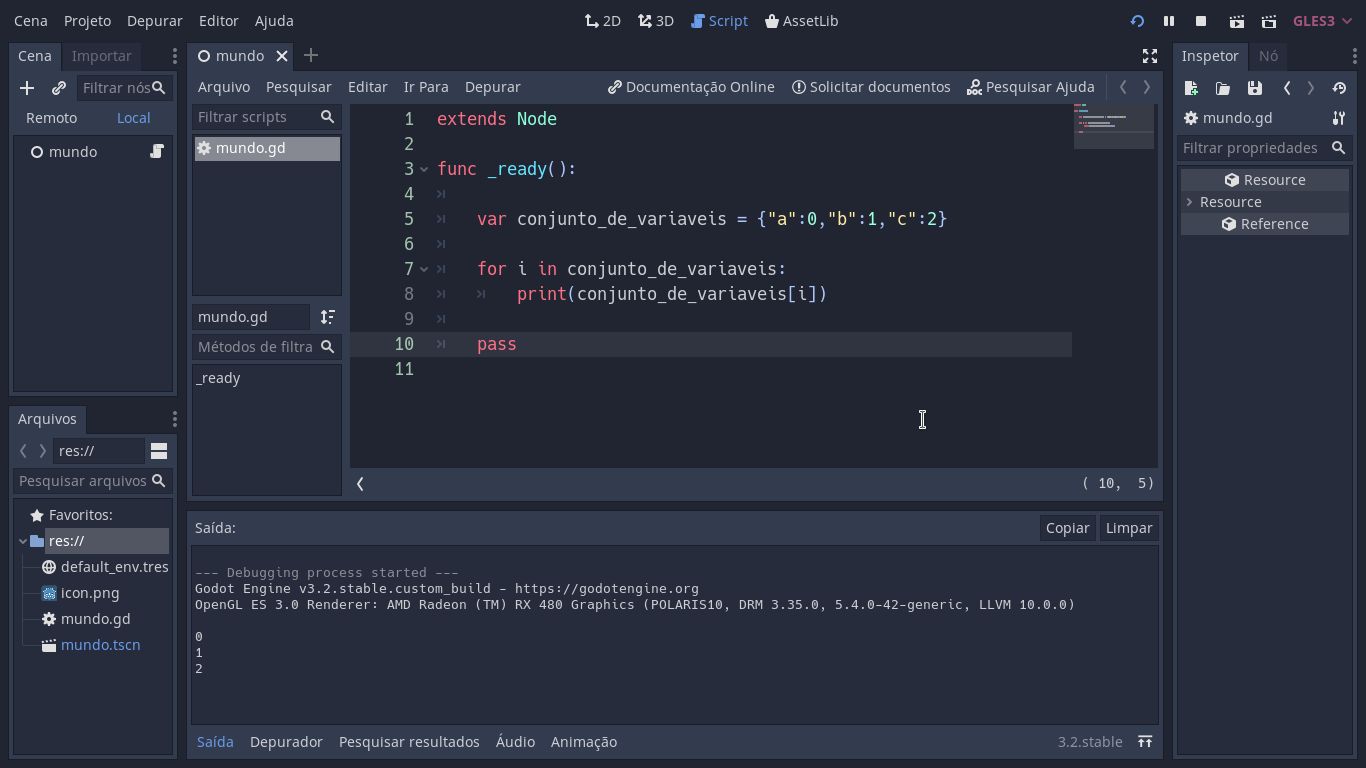
Task: Open the Depurador bottom panel
Action: tap(286, 742)
